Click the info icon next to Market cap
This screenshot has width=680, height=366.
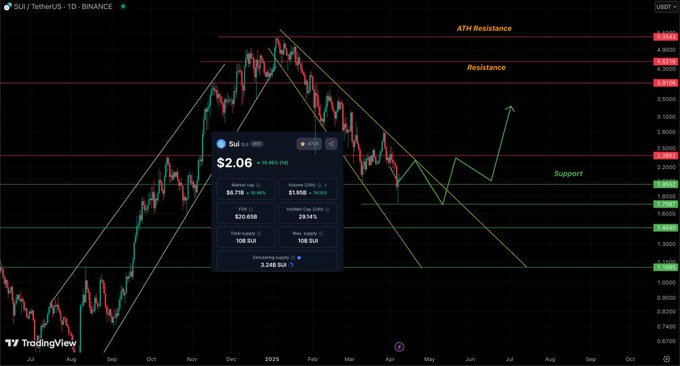(258, 185)
